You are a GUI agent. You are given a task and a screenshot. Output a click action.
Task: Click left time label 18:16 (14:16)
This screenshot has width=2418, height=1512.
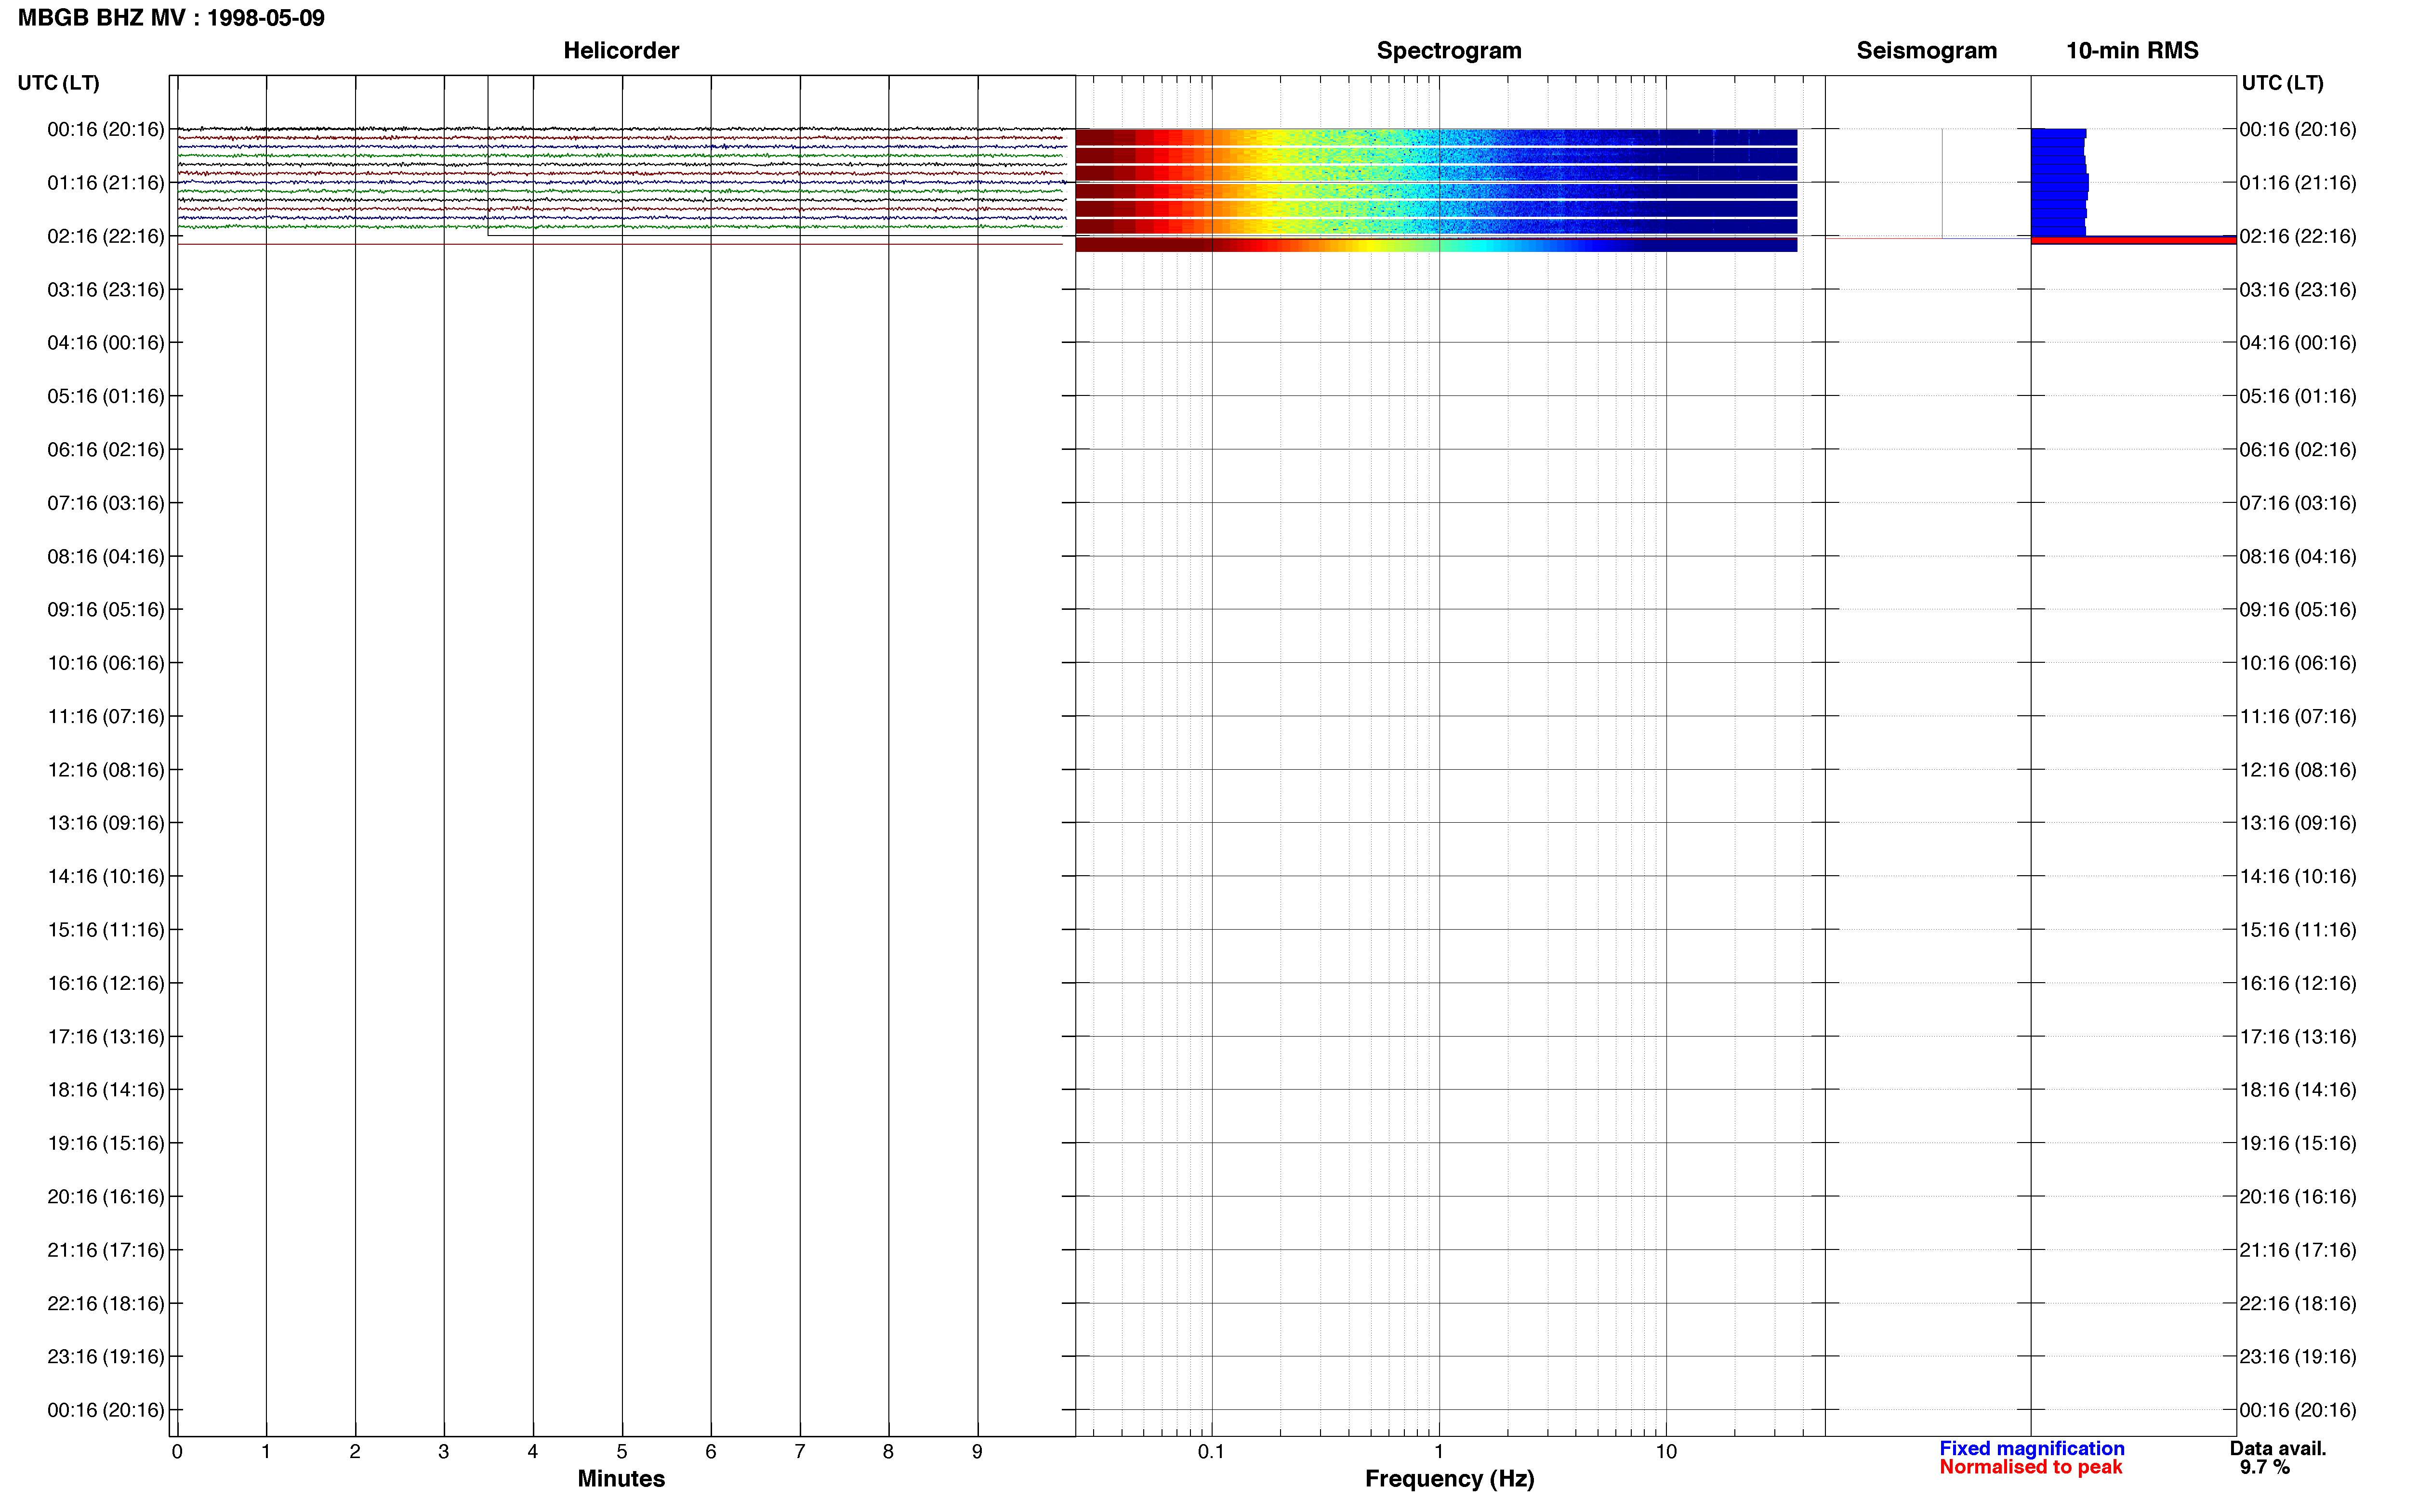pos(105,1090)
